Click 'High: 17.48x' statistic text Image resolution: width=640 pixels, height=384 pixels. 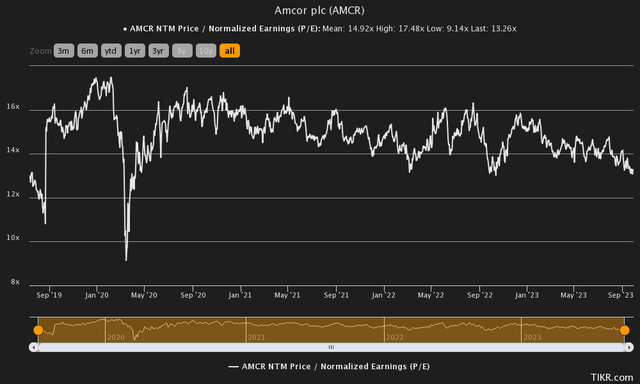click(x=400, y=29)
